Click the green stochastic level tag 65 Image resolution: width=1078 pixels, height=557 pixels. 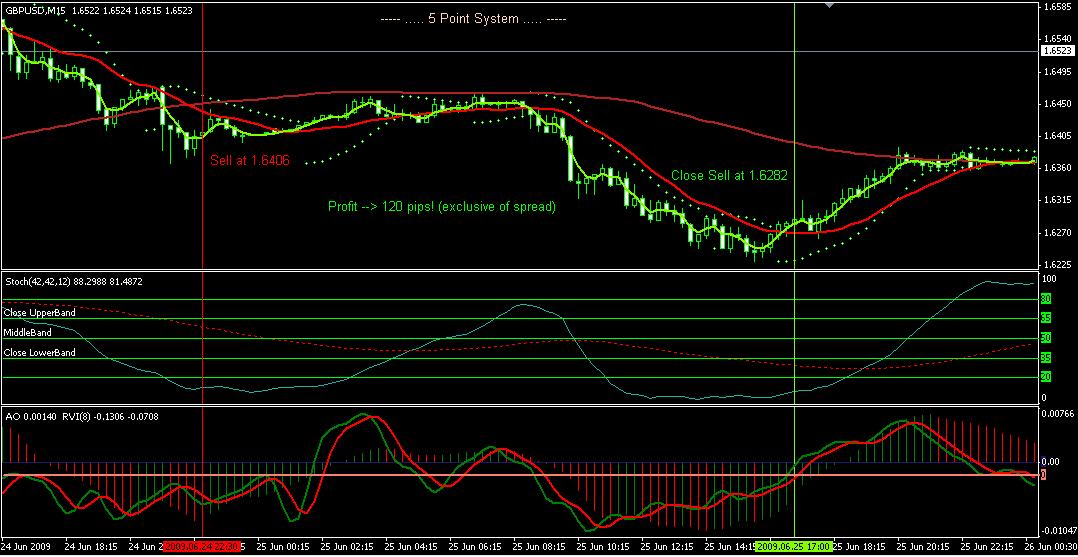click(1046, 318)
